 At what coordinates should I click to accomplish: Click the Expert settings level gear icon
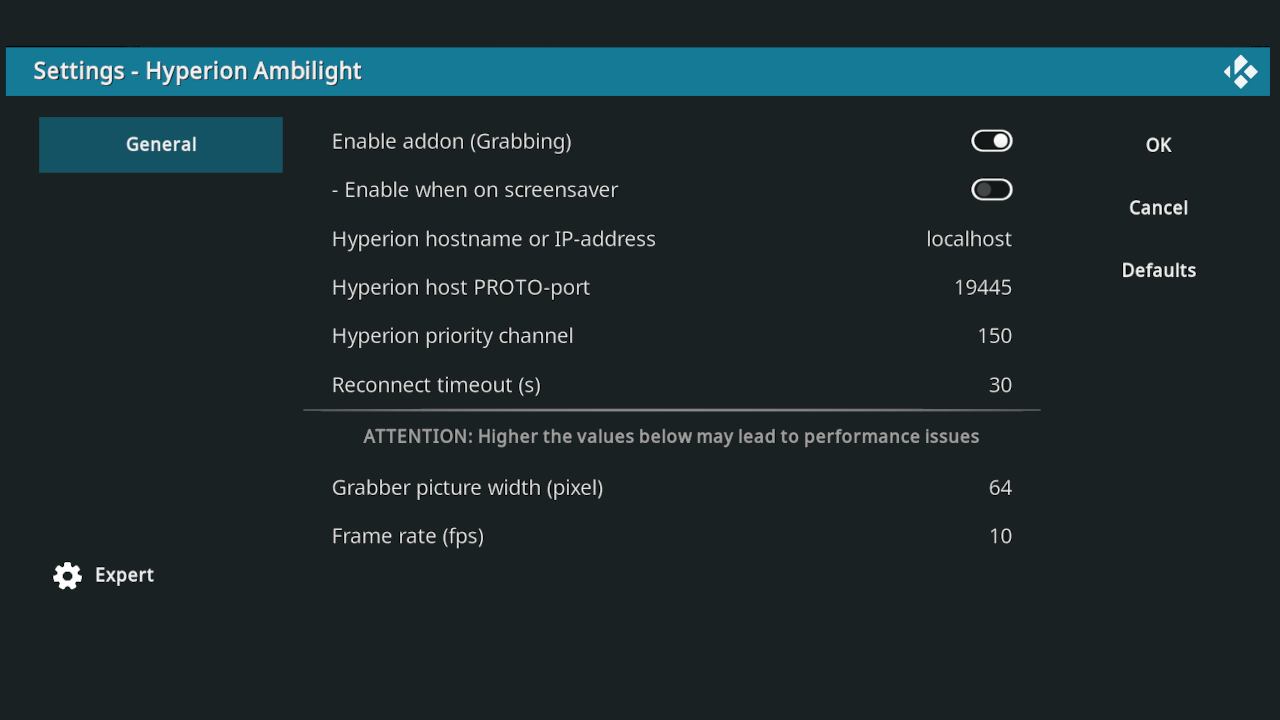(x=67, y=575)
